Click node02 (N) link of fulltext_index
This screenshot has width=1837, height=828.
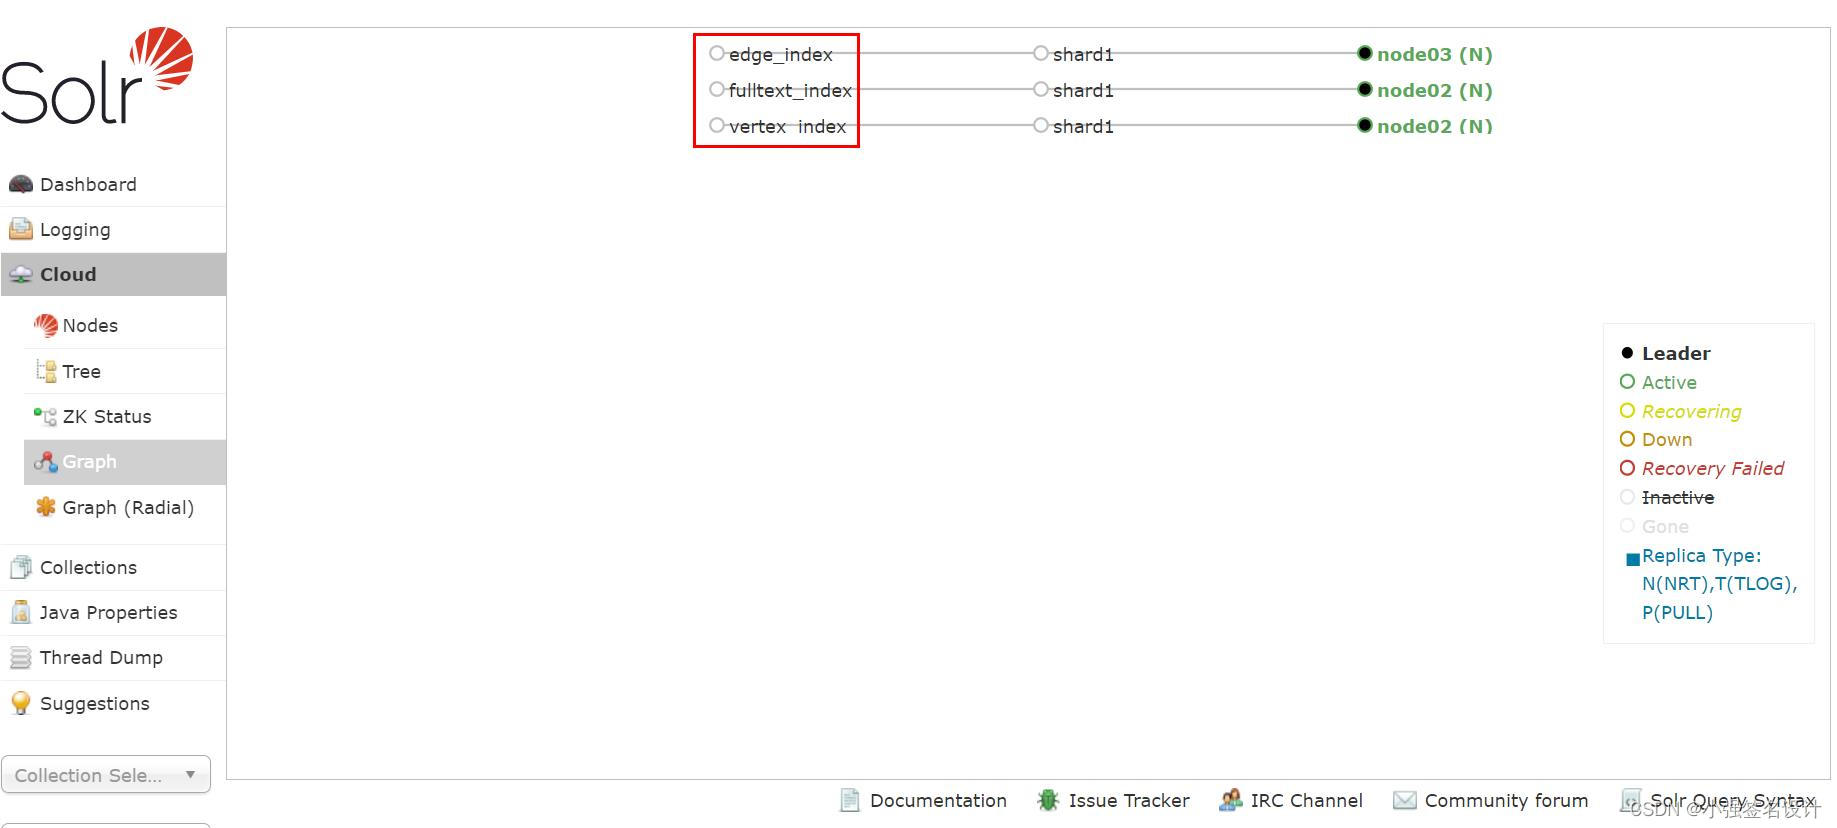pyautogui.click(x=1434, y=90)
